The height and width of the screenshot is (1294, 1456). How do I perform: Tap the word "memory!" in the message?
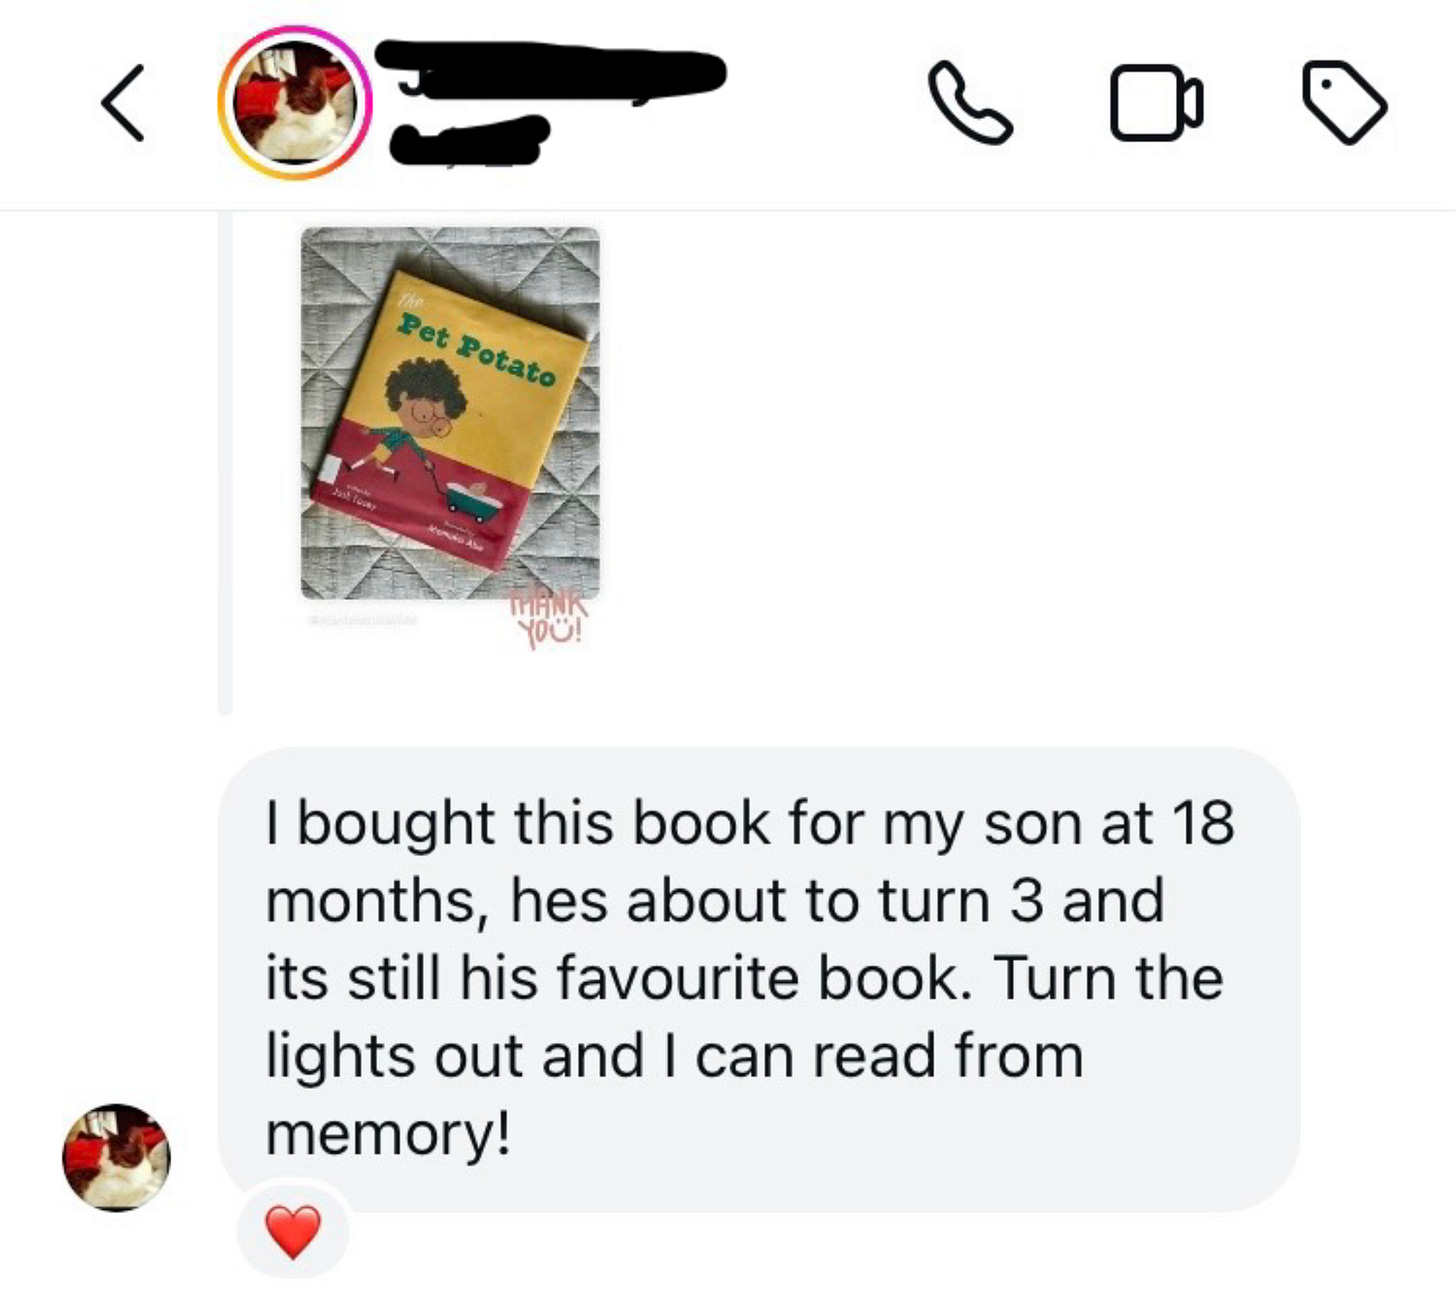(x=388, y=1134)
